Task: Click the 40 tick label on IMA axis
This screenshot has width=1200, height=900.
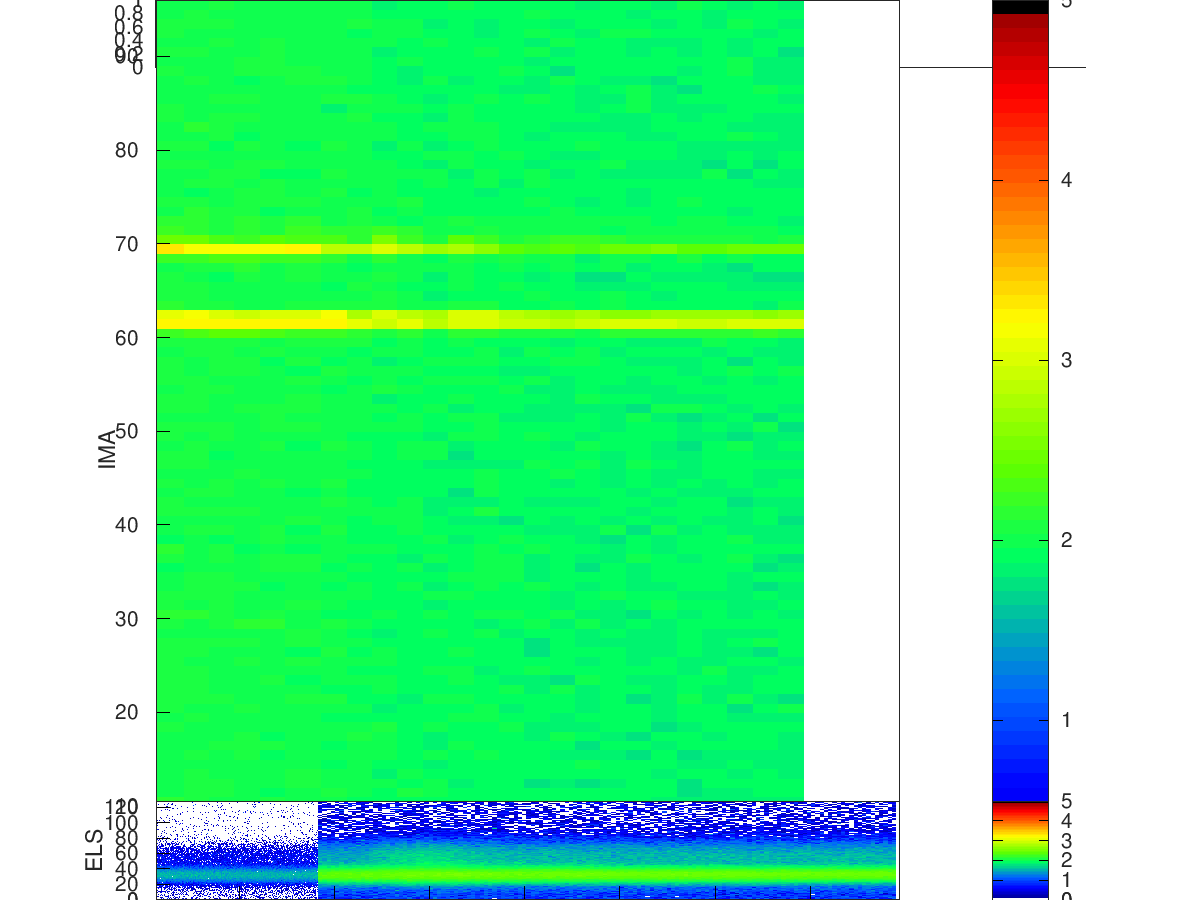Action: 127,524
